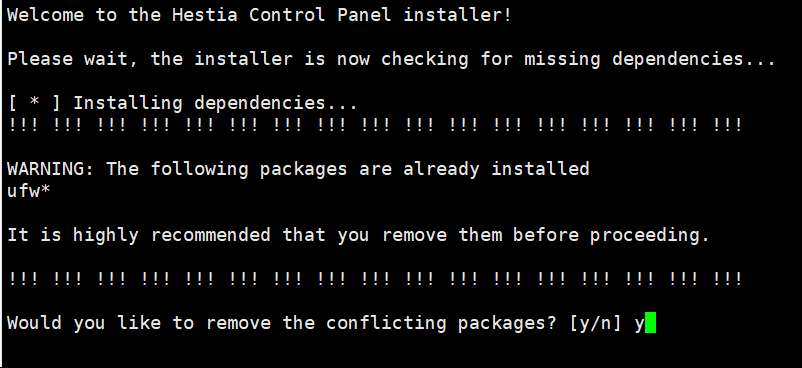Click the 'installer!' word on first line
The image size is (802, 368).
tap(457, 15)
